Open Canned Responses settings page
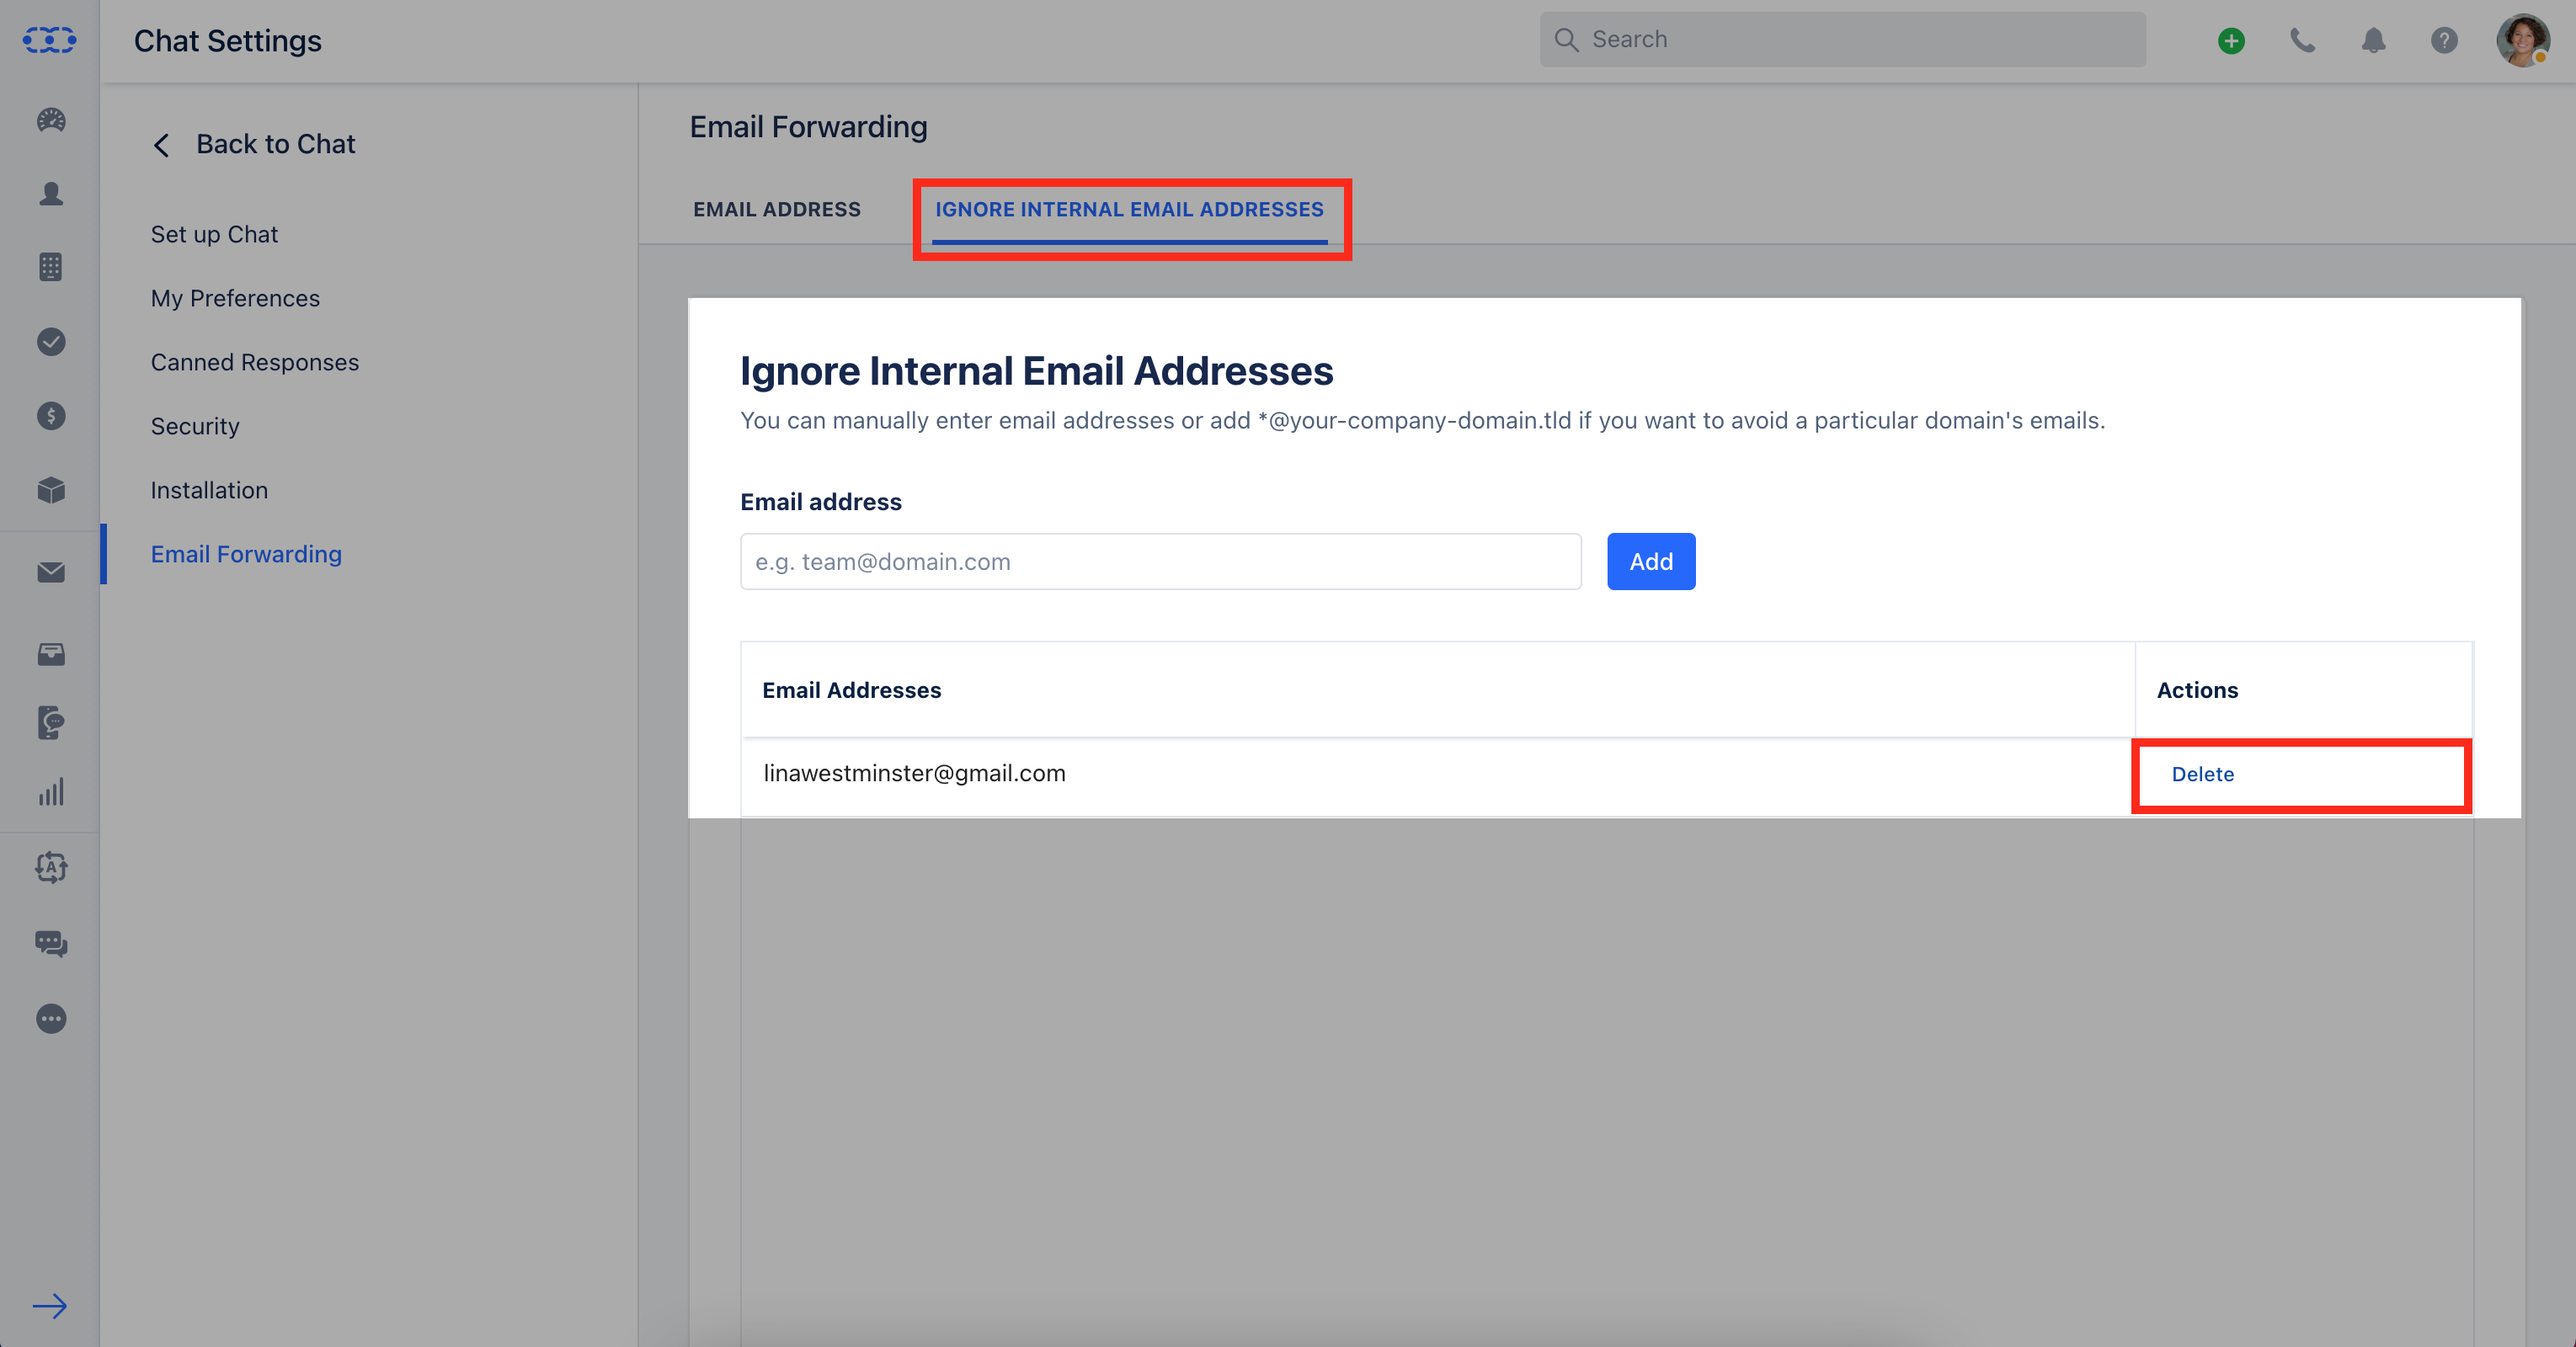Screen dimensions: 2576x1347 (254, 362)
